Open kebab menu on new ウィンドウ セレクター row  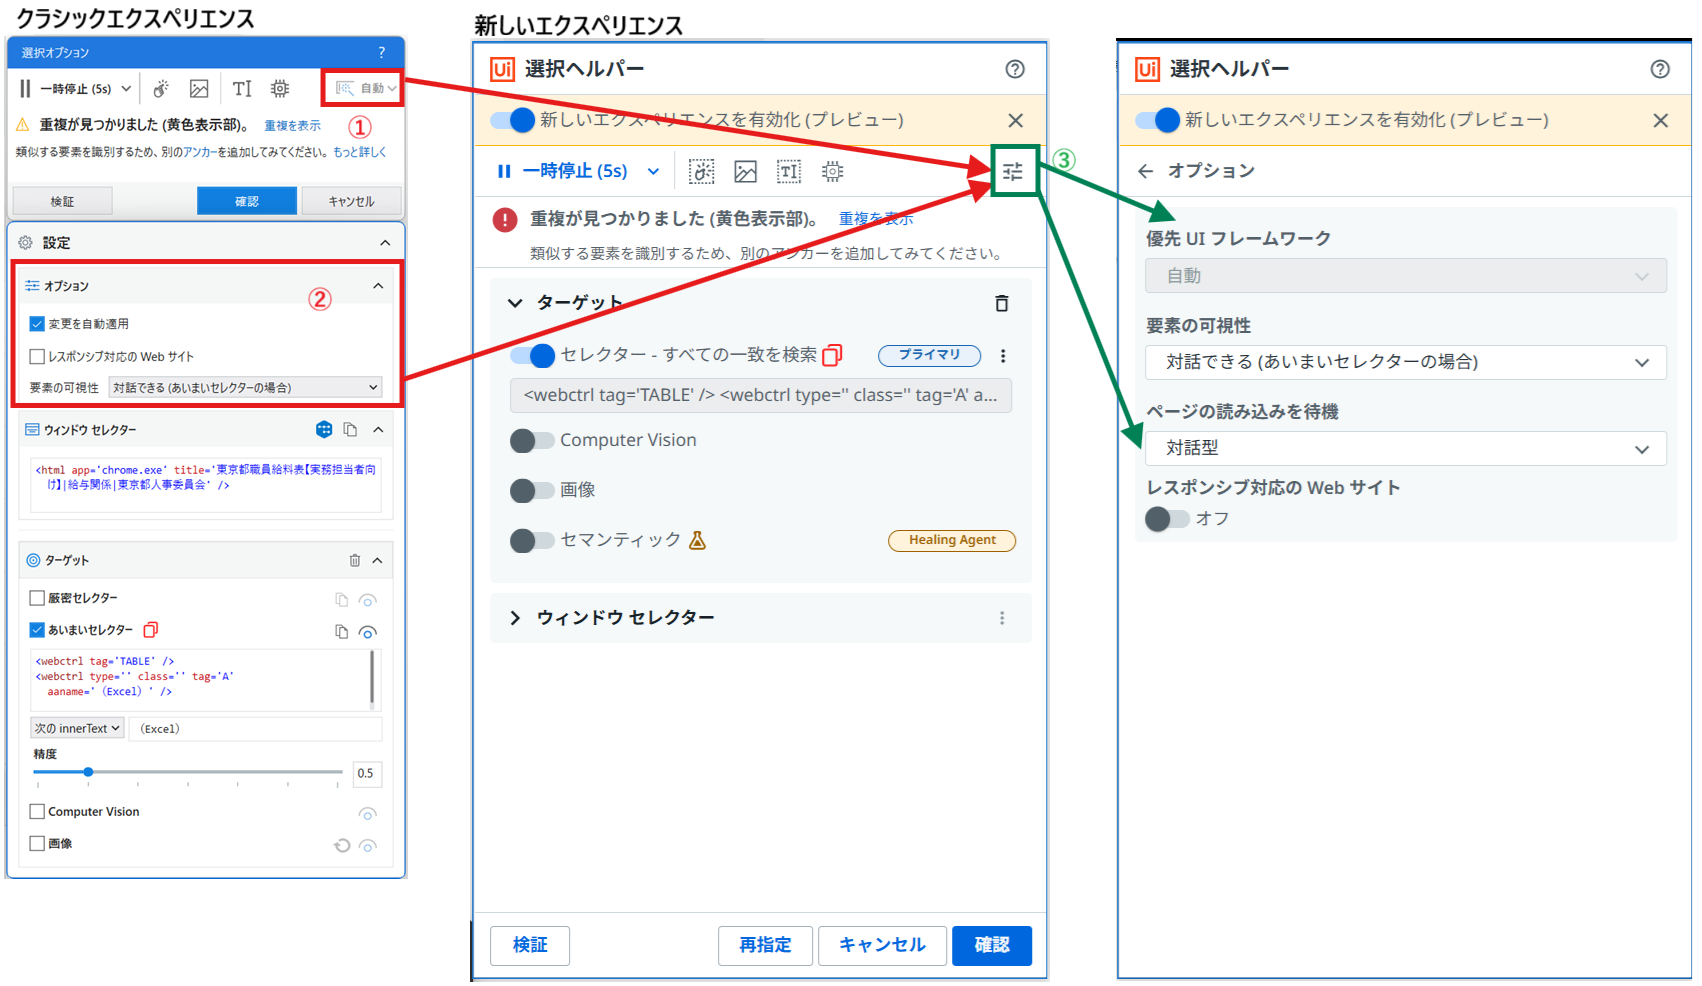pos(1002,618)
